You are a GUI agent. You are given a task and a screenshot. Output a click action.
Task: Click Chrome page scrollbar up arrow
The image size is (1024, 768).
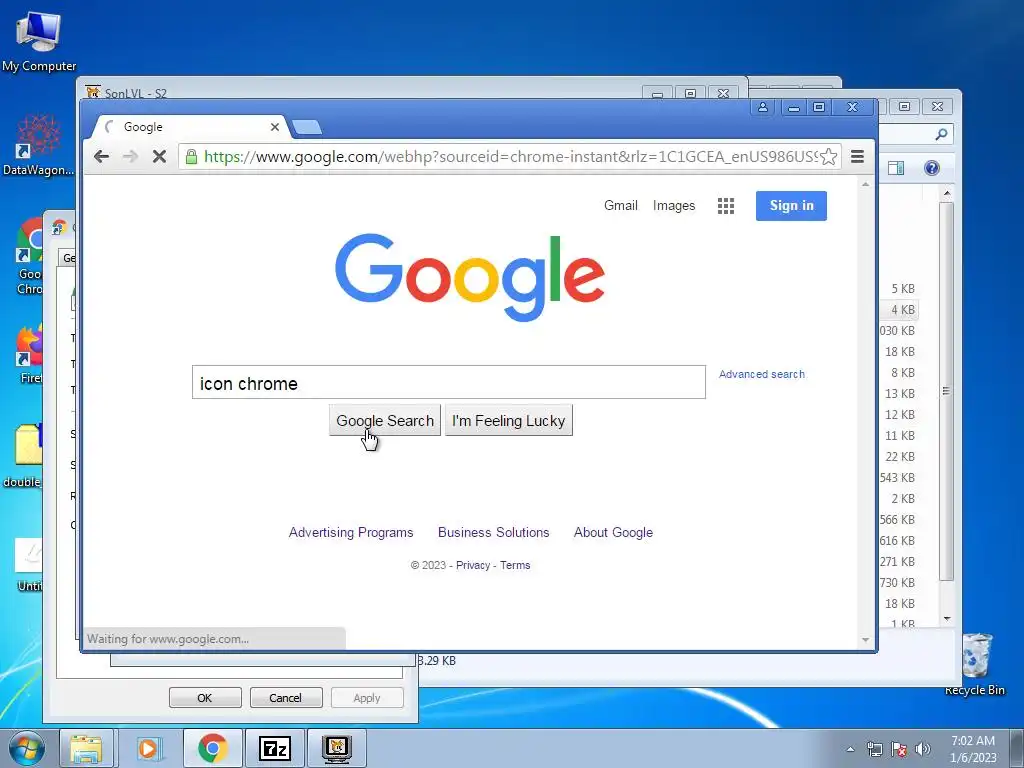[865, 185]
